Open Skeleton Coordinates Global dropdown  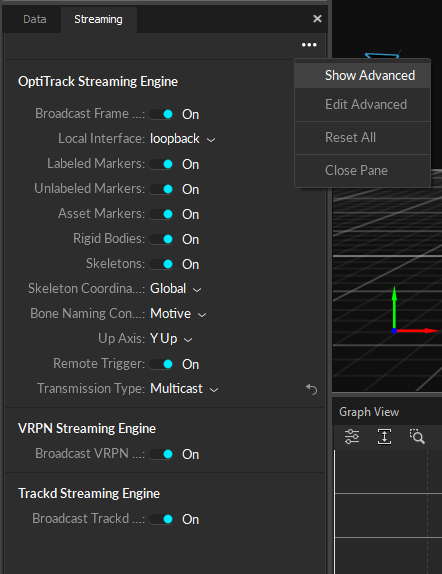click(176, 289)
